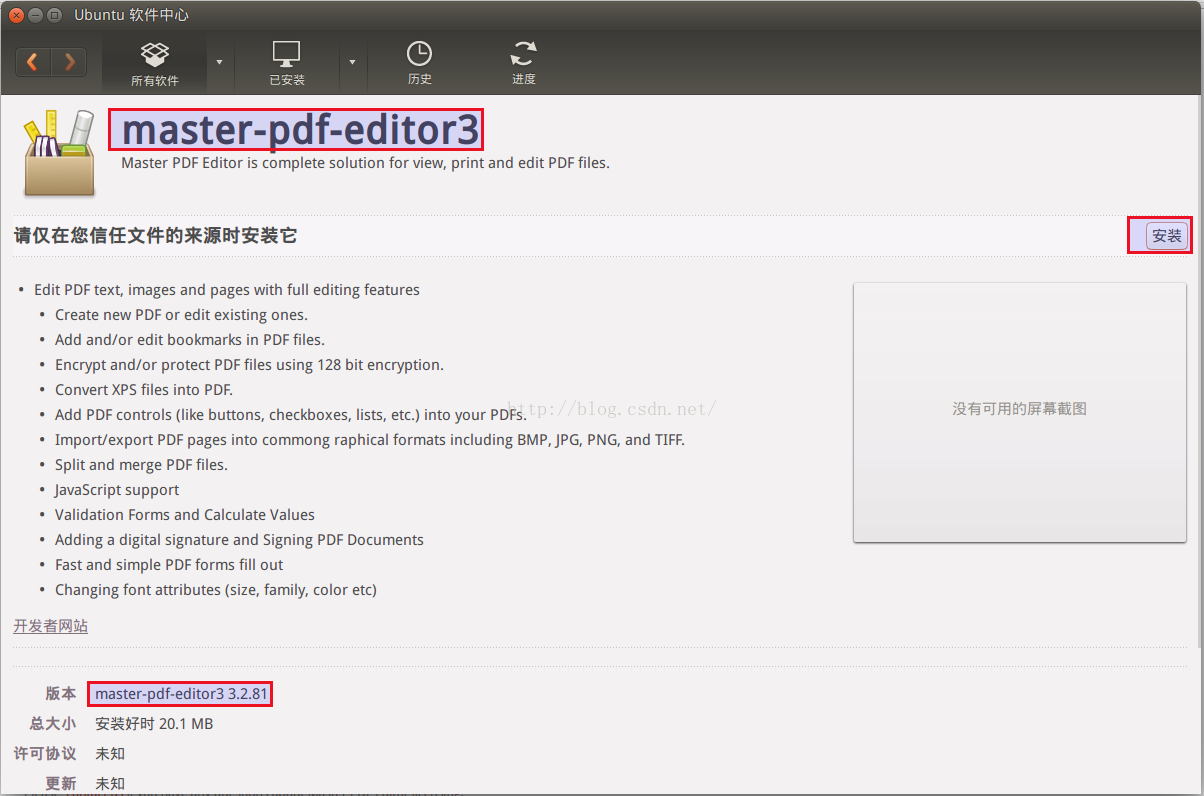
Task: Click the Master PDF Editor summary line
Action: click(365, 162)
